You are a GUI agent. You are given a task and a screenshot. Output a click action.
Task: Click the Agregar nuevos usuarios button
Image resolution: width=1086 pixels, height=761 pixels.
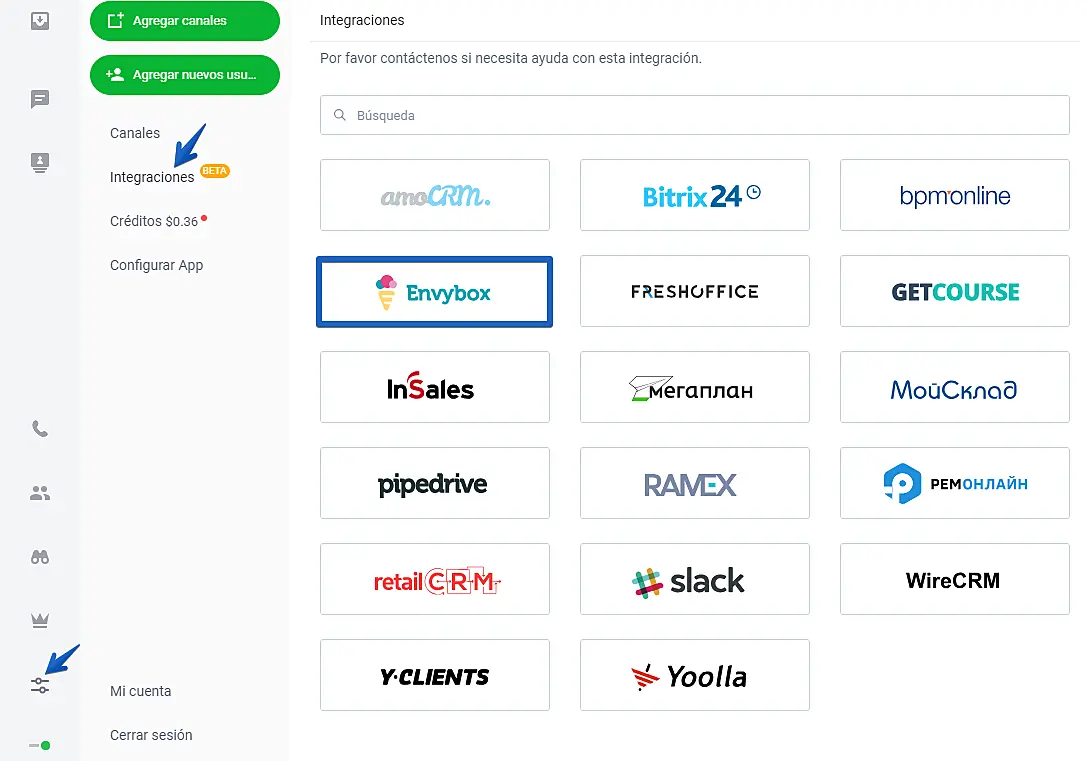(x=185, y=75)
